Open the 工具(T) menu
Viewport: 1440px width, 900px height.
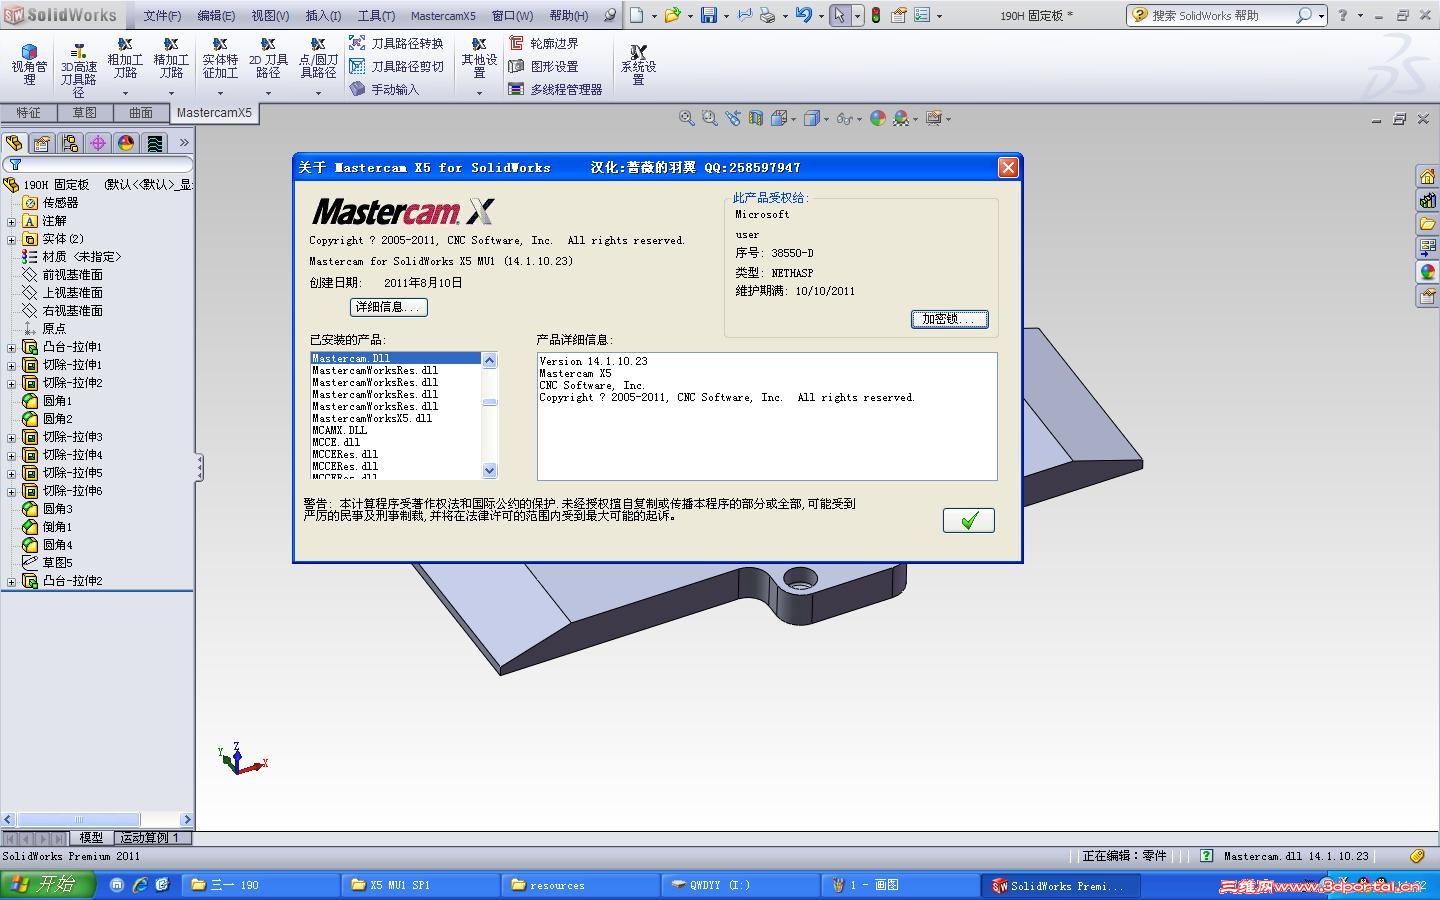pyautogui.click(x=376, y=16)
